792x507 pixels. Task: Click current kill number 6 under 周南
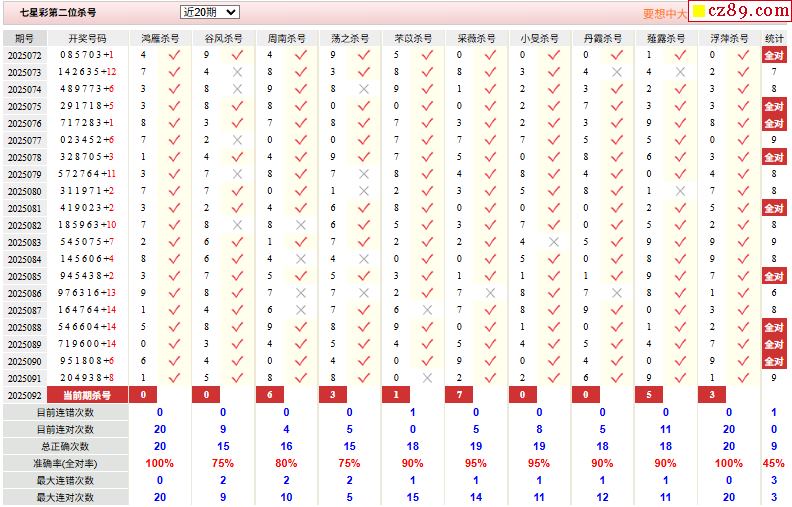270,395
